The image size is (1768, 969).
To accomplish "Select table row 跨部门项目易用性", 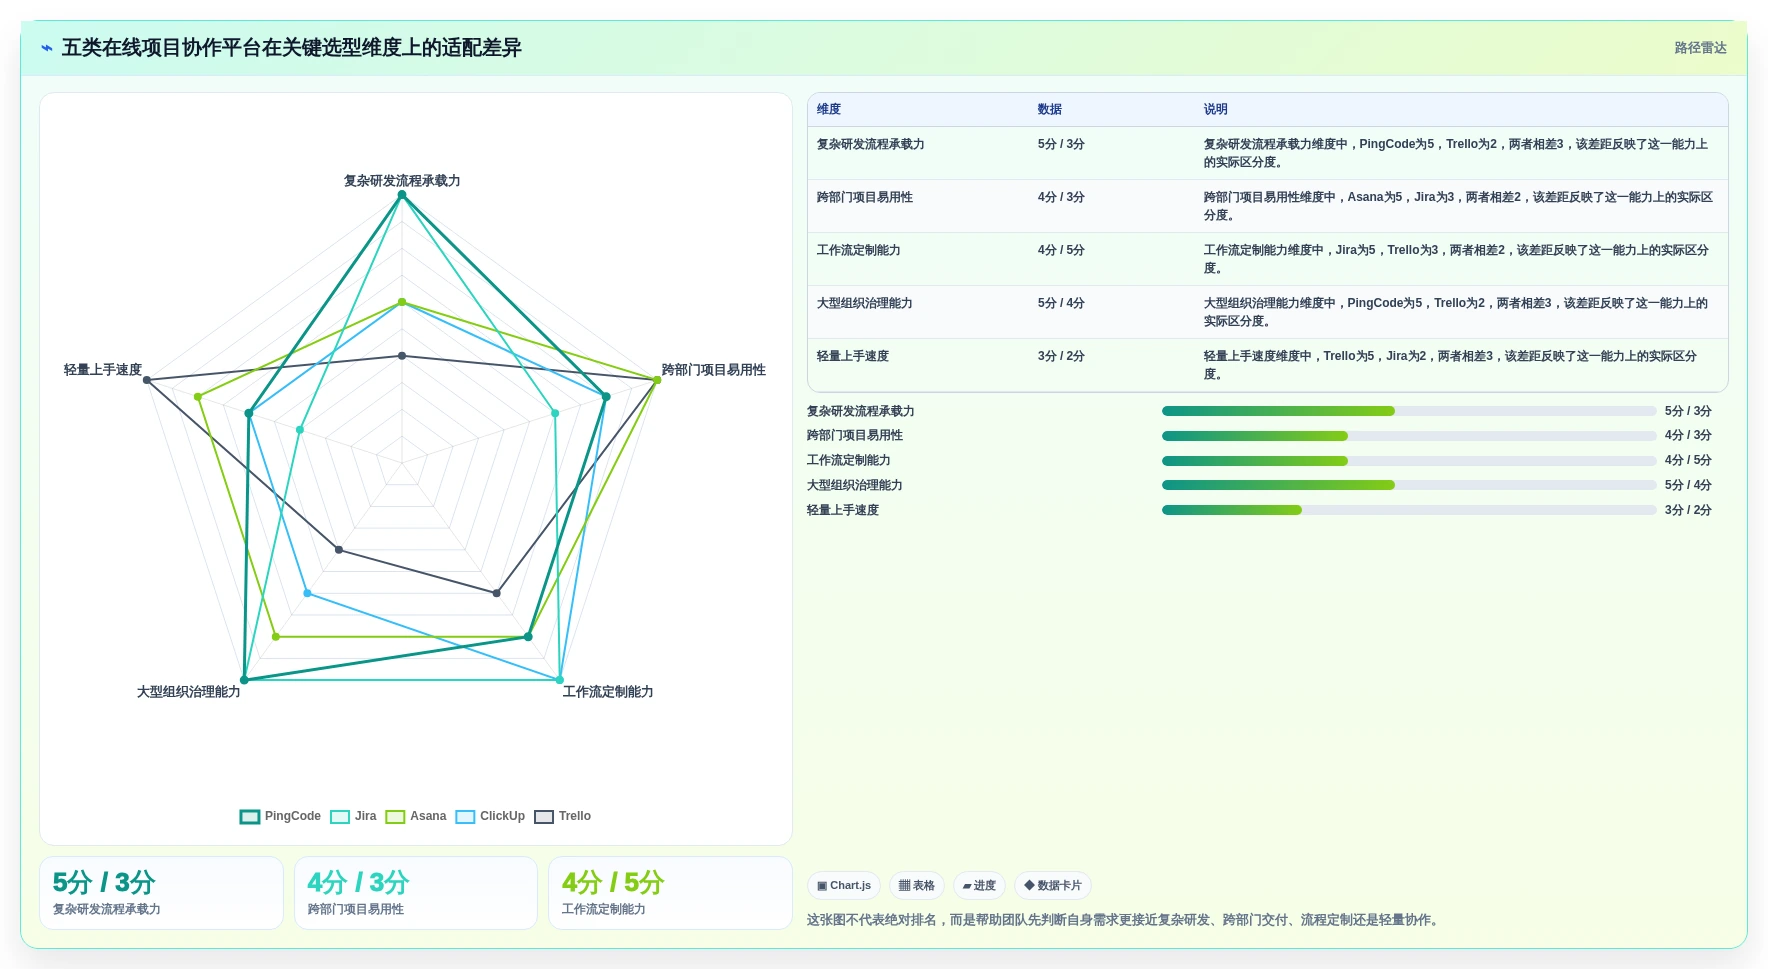I will pyautogui.click(x=1267, y=206).
